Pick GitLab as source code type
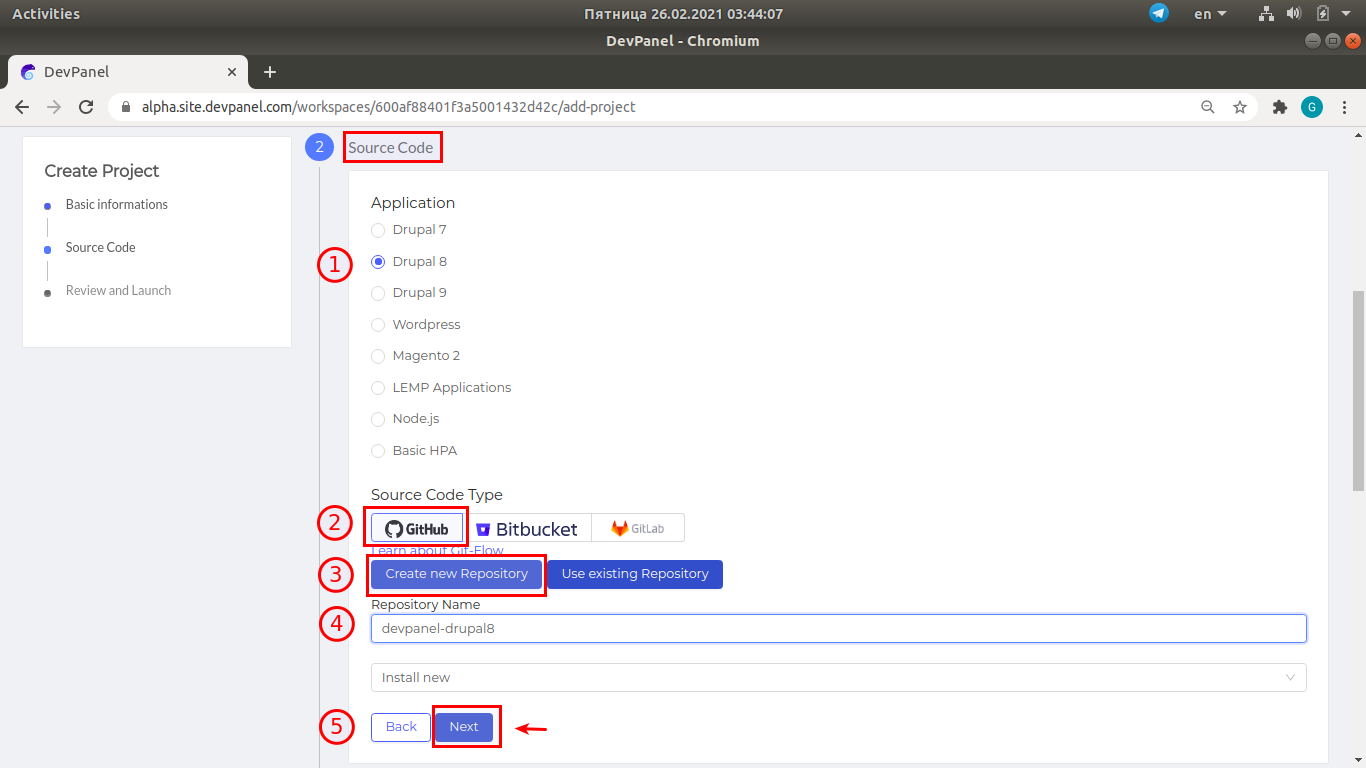 point(638,528)
